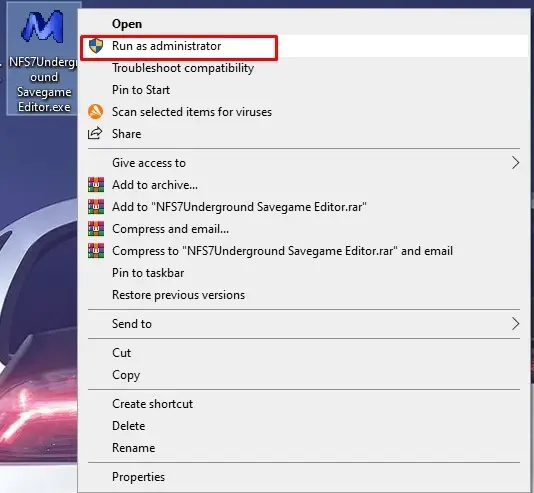Select Restore previous versions

pos(303,295)
